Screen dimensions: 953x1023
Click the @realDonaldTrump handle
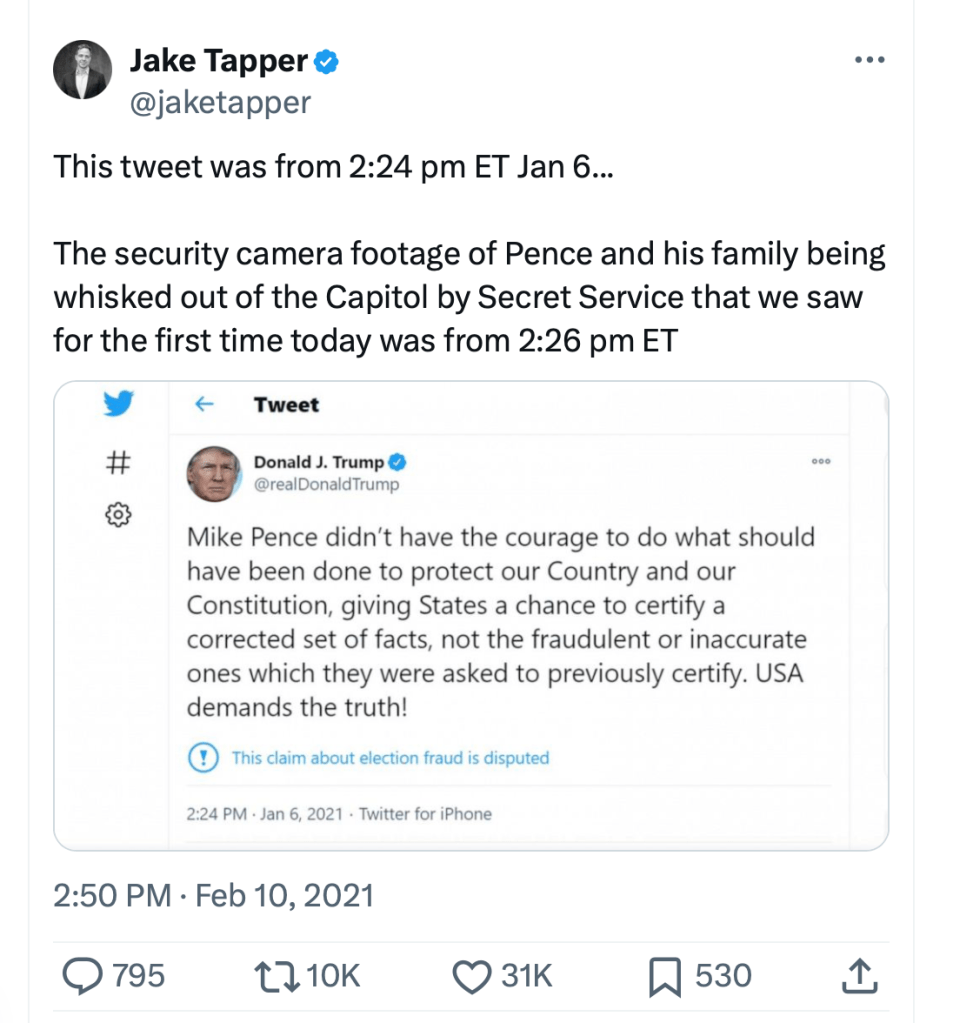tap(326, 484)
